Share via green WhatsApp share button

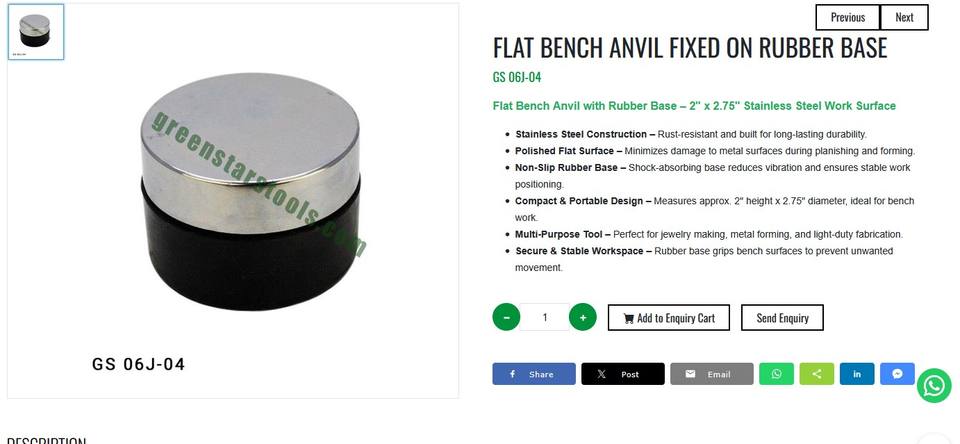pyautogui.click(x=776, y=374)
